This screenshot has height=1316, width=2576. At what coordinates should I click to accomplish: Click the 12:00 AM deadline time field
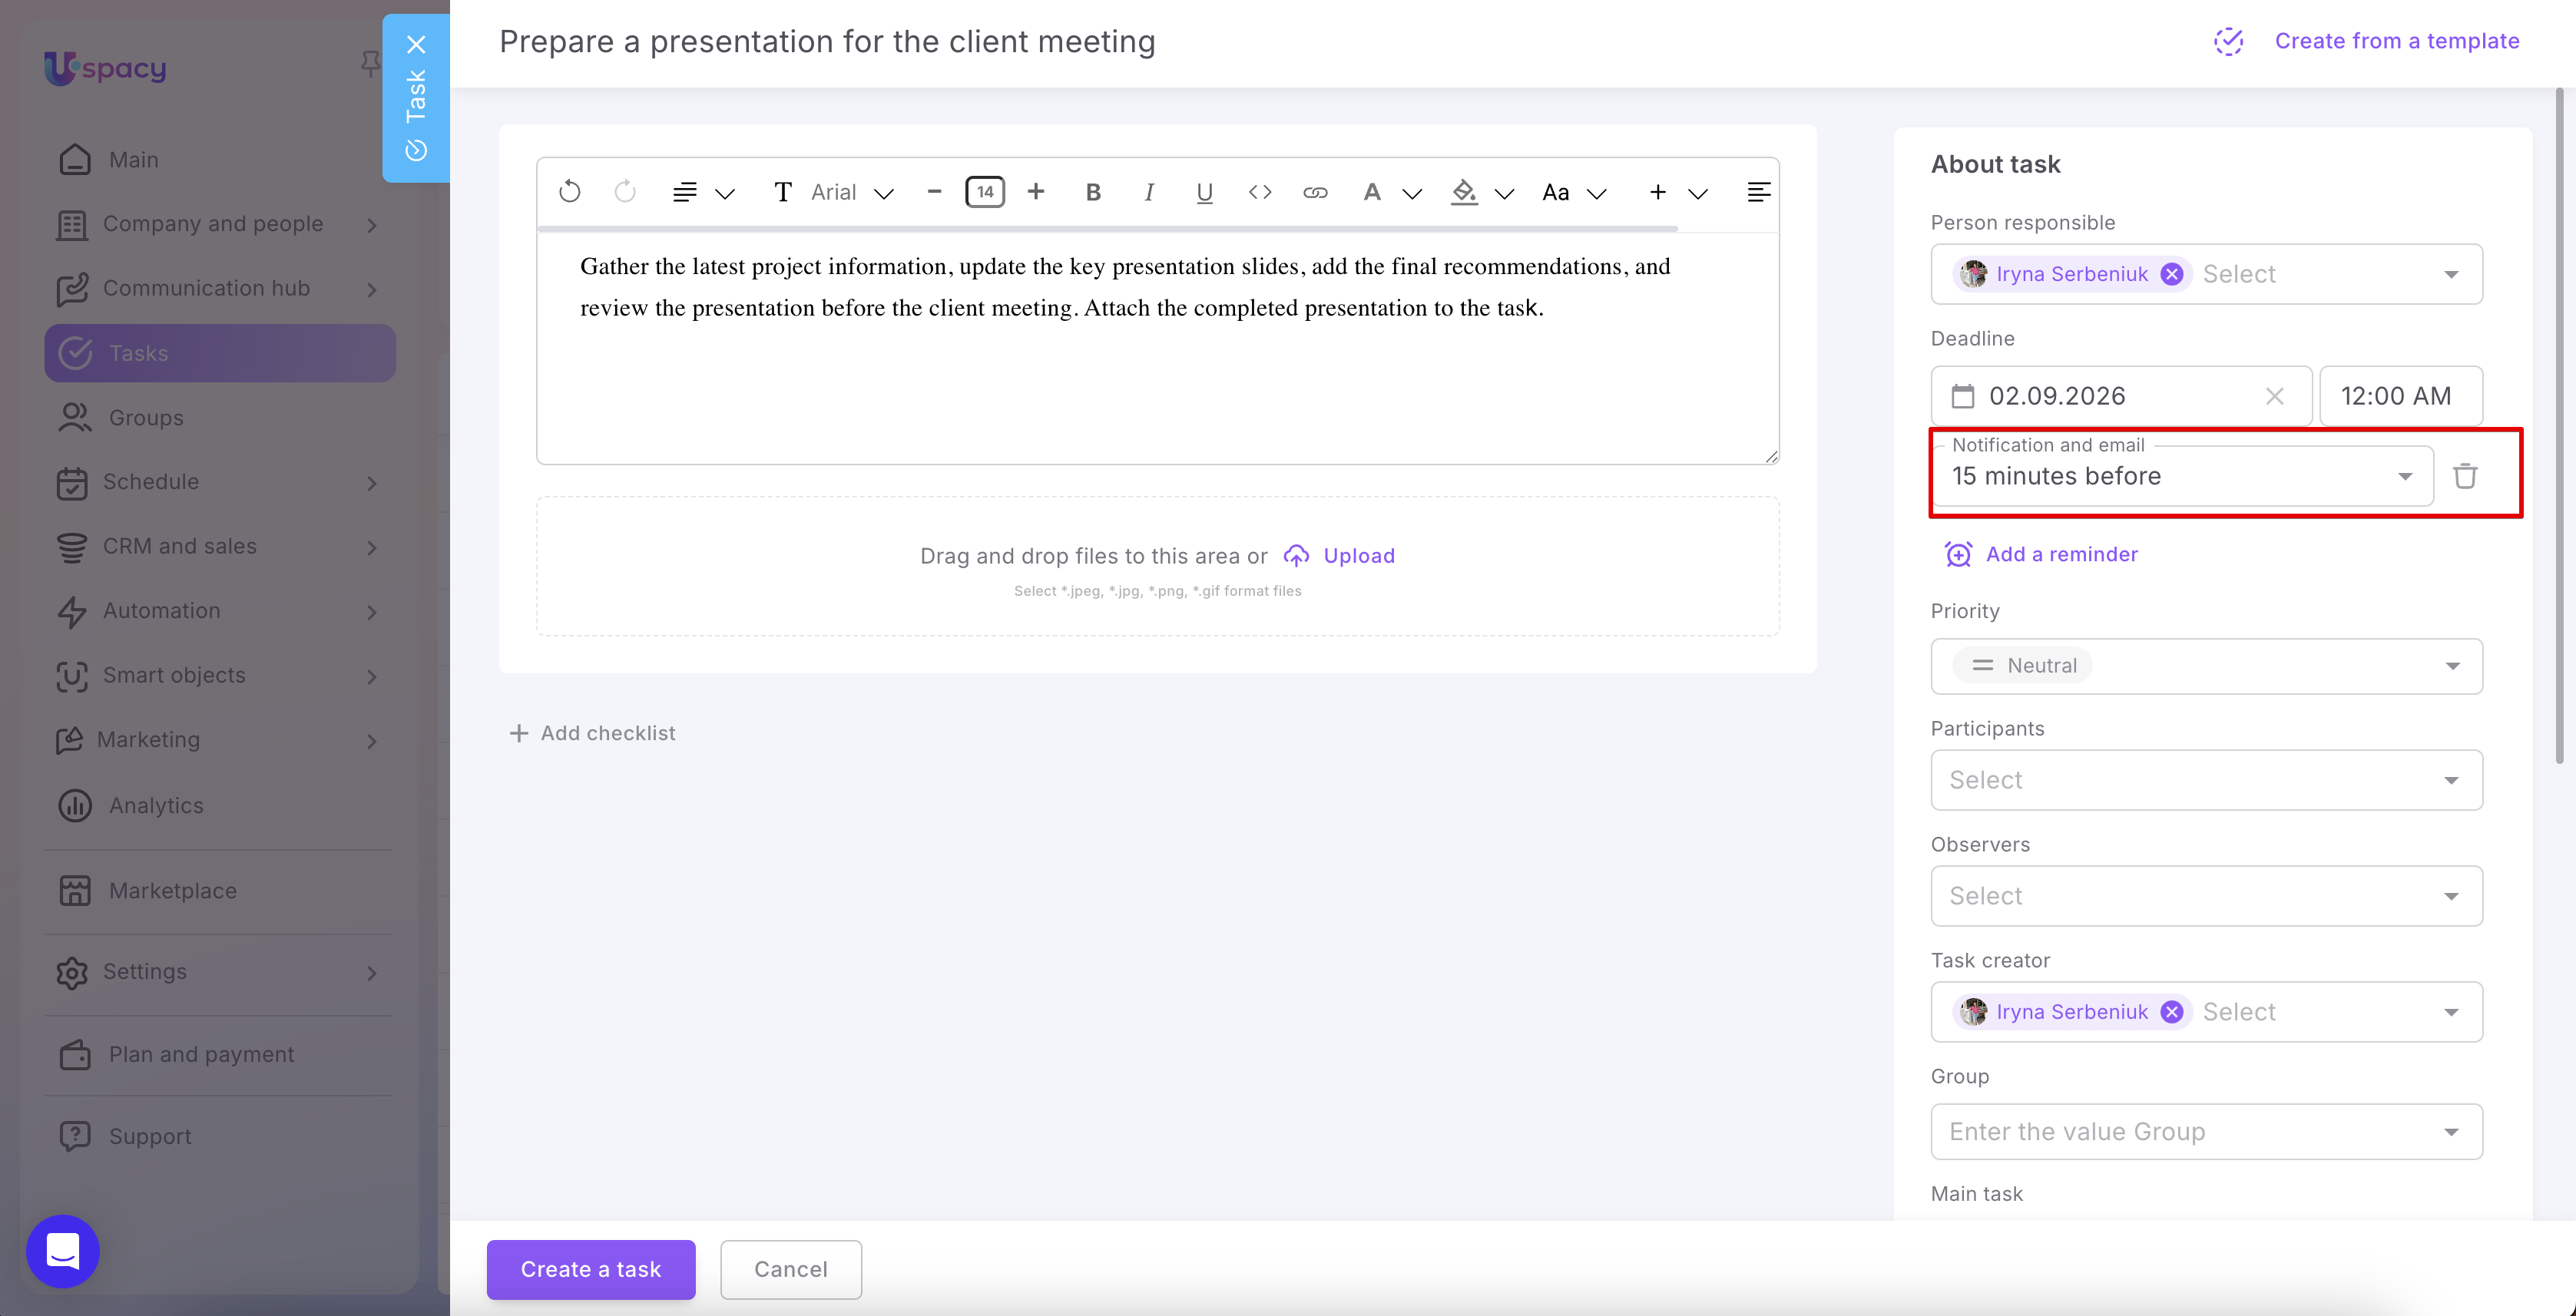(x=2400, y=396)
